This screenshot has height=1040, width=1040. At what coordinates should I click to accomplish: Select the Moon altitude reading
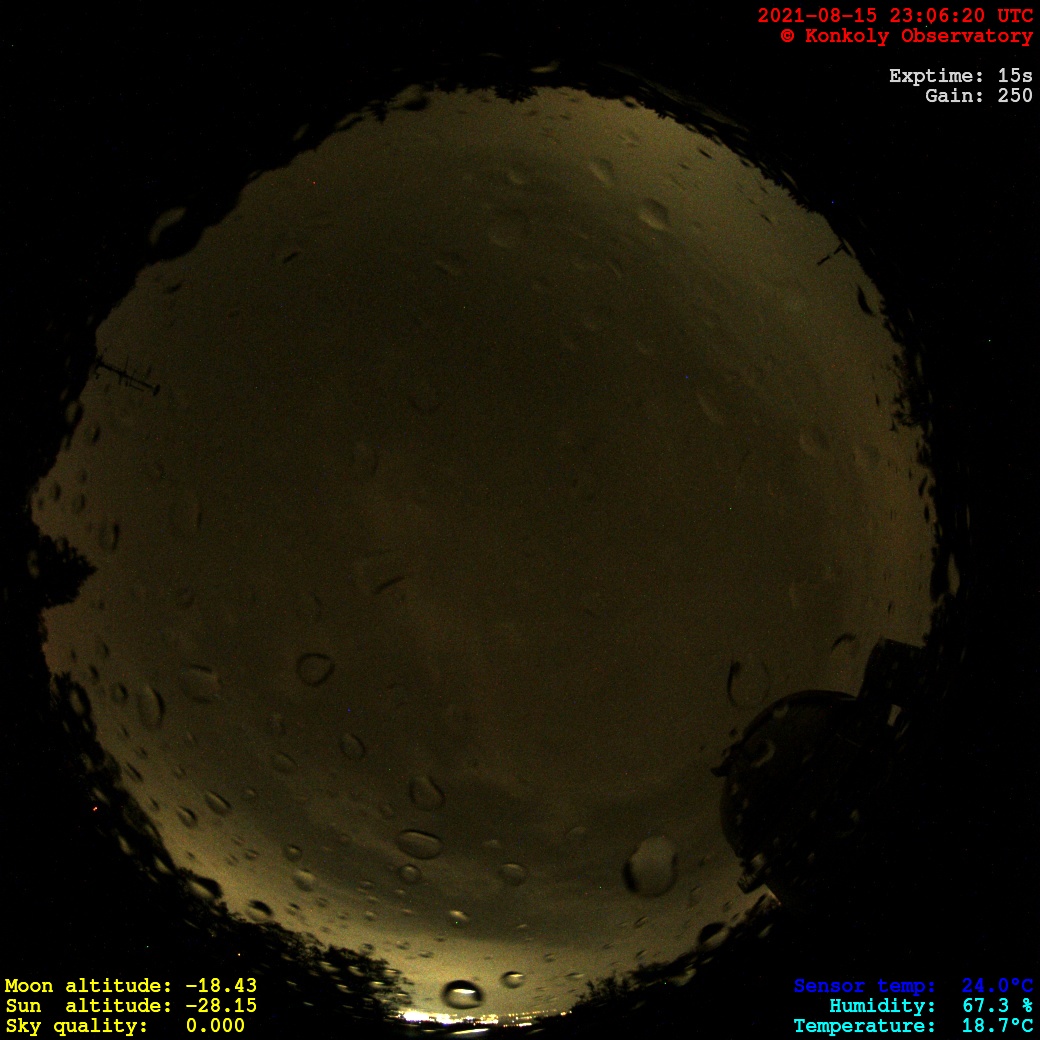(x=130, y=986)
